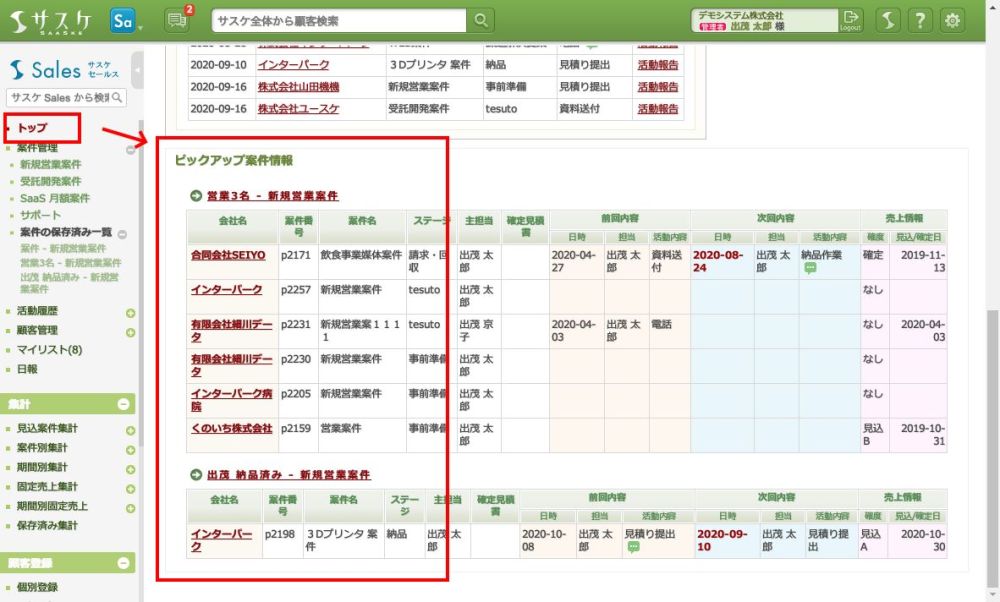Image resolution: width=1000 pixels, height=602 pixels.
Task: Click the くのいち株式会社 company link
Action: point(231,428)
